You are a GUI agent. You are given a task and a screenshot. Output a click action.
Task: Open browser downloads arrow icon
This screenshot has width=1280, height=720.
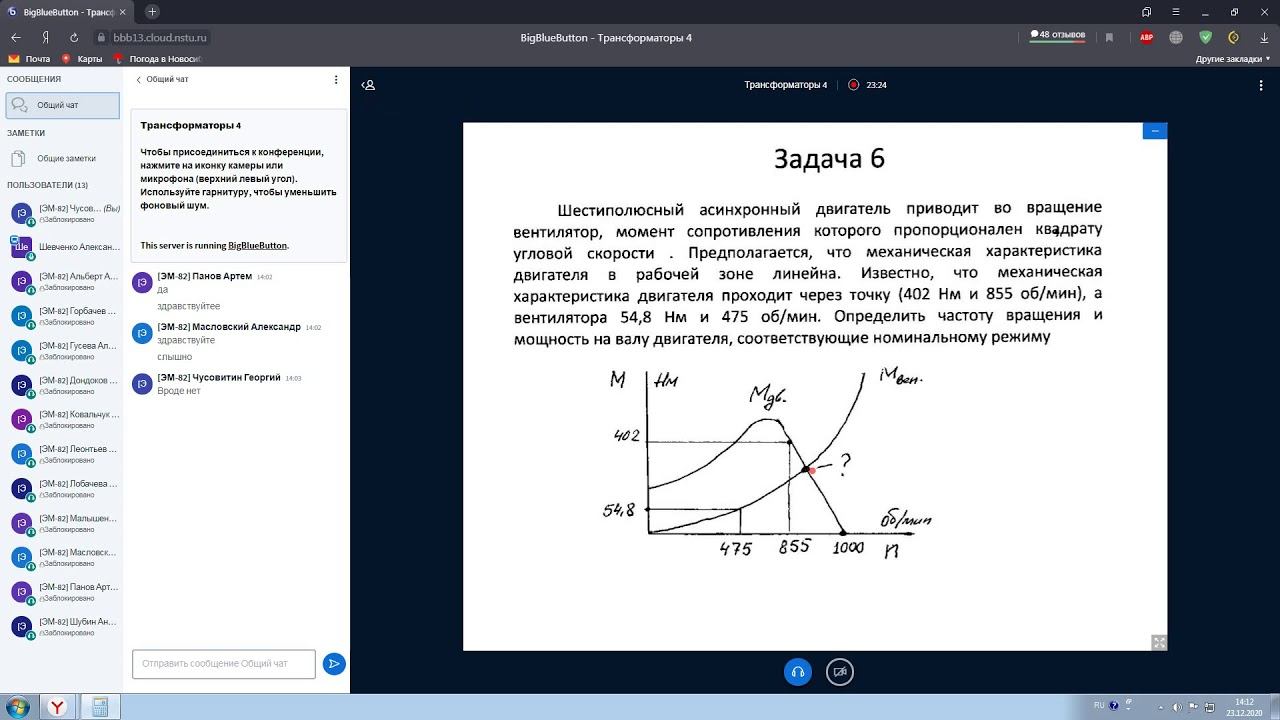coord(1263,37)
